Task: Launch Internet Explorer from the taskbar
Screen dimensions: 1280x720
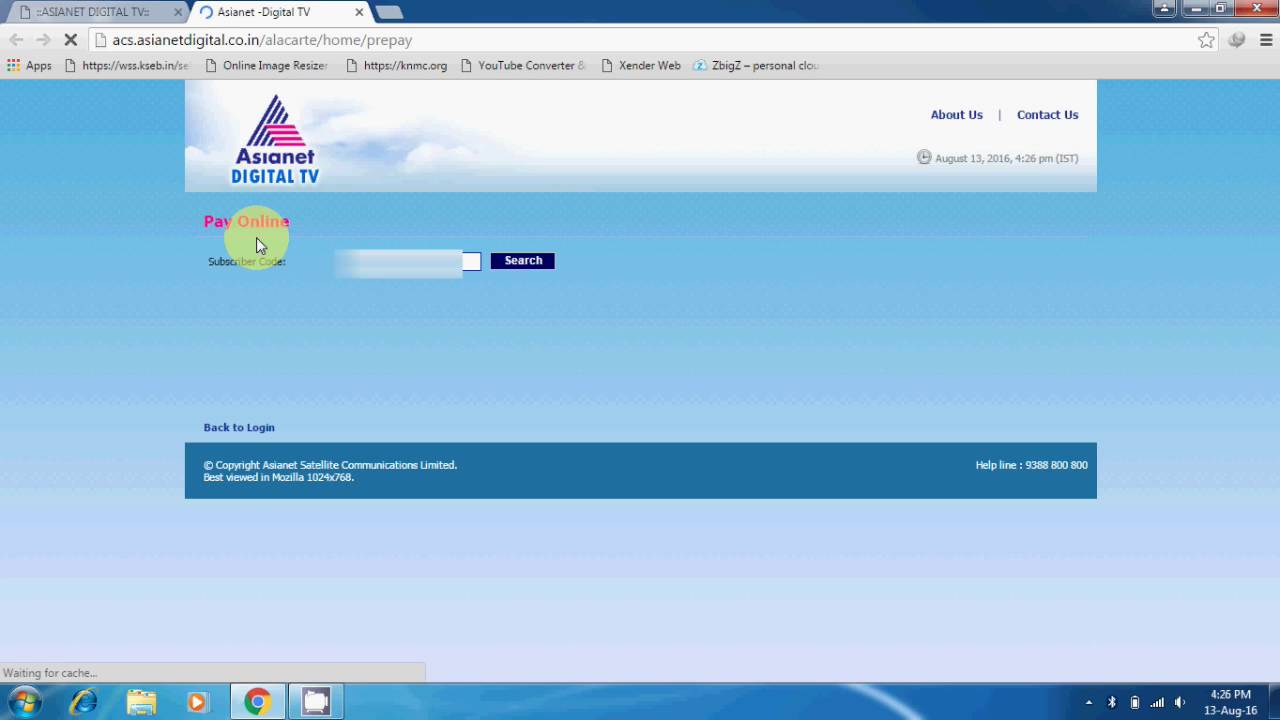Action: tap(83, 702)
